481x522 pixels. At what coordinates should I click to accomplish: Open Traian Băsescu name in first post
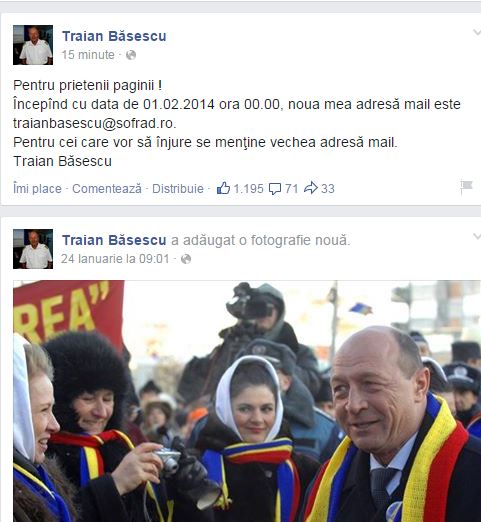tap(114, 36)
